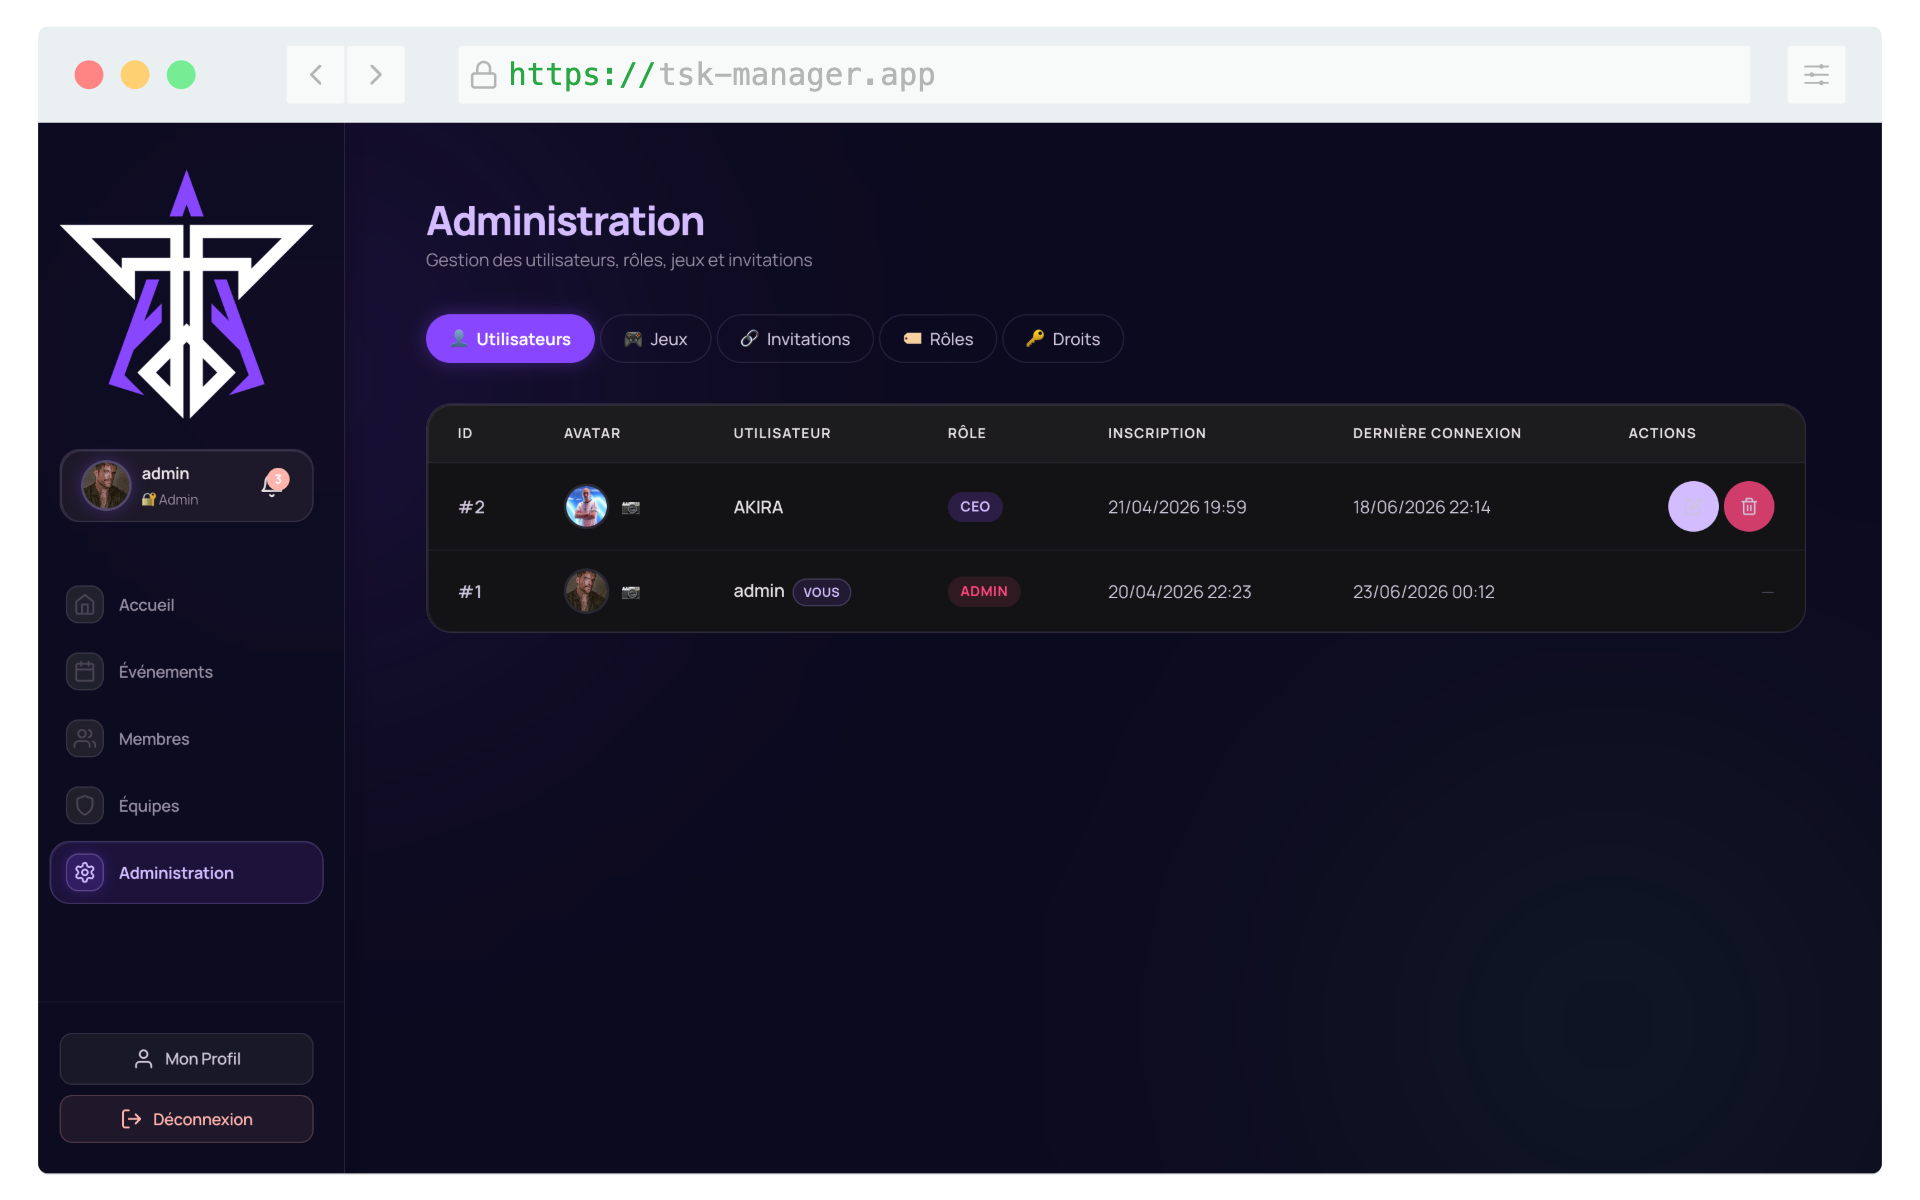1920x1200 pixels.
Task: Switch to the Utilisateurs tab
Action: point(510,339)
